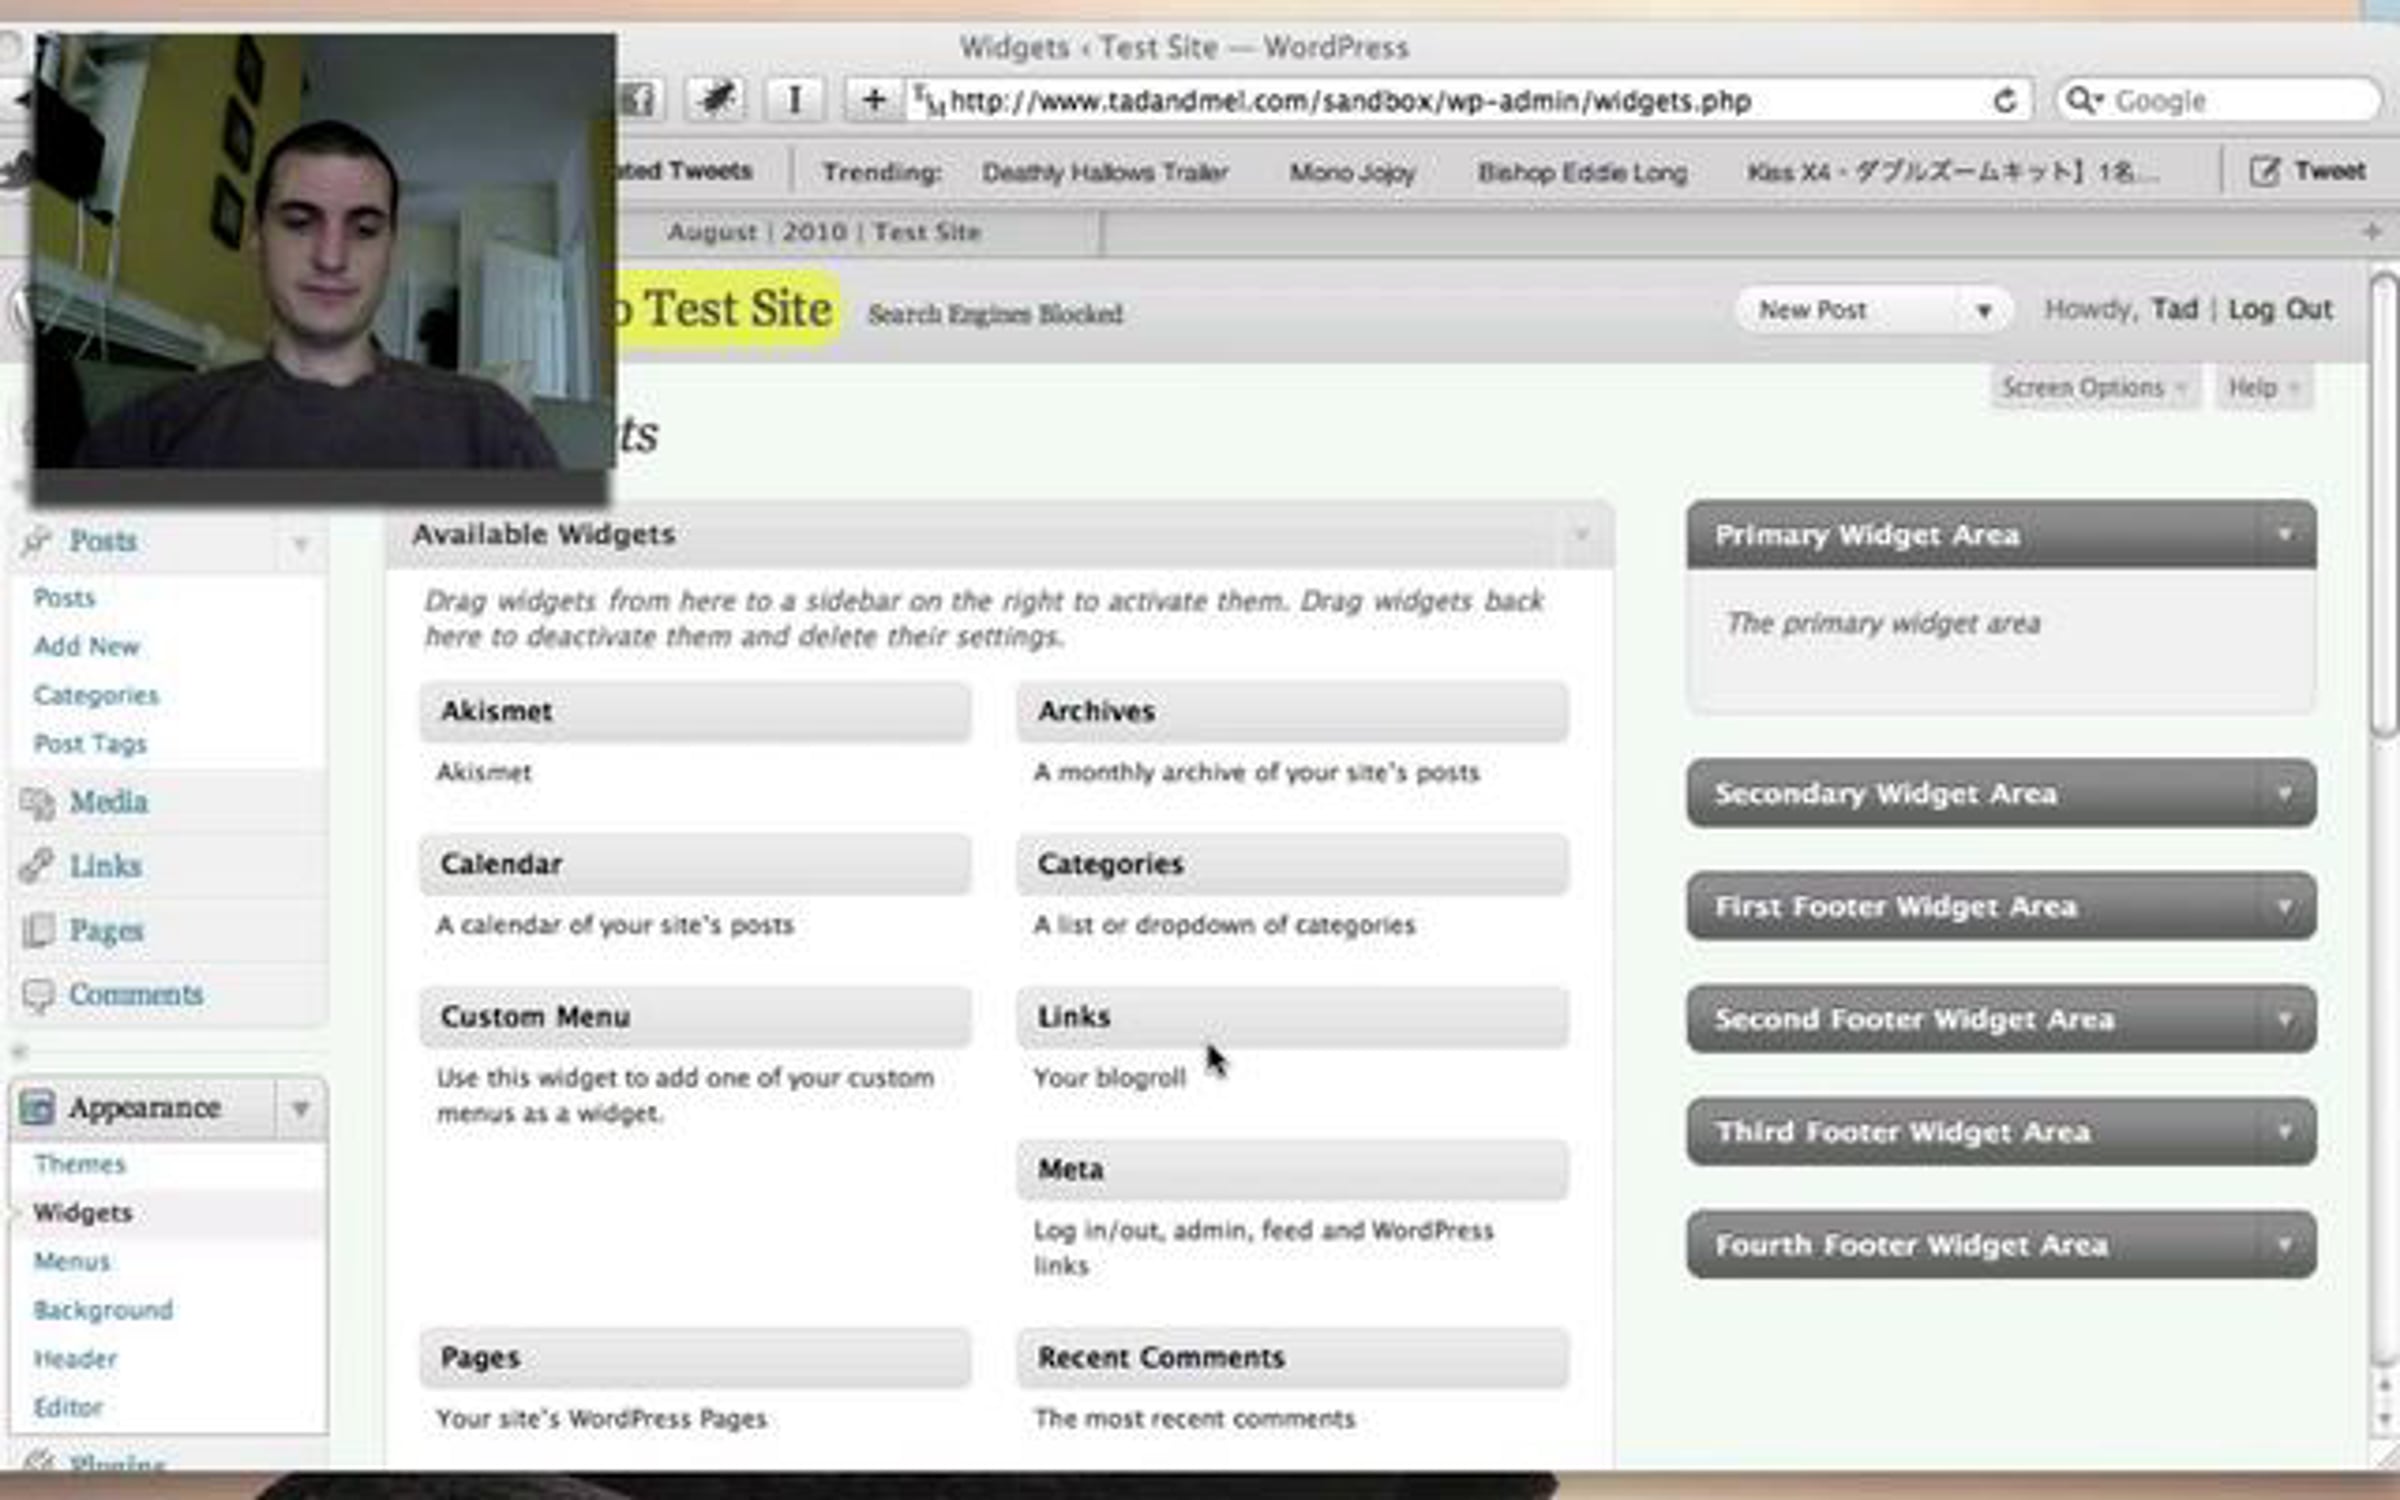Viewport: 2400px width, 1500px height.
Task: Click the page reload icon in address bar
Action: point(2004,101)
